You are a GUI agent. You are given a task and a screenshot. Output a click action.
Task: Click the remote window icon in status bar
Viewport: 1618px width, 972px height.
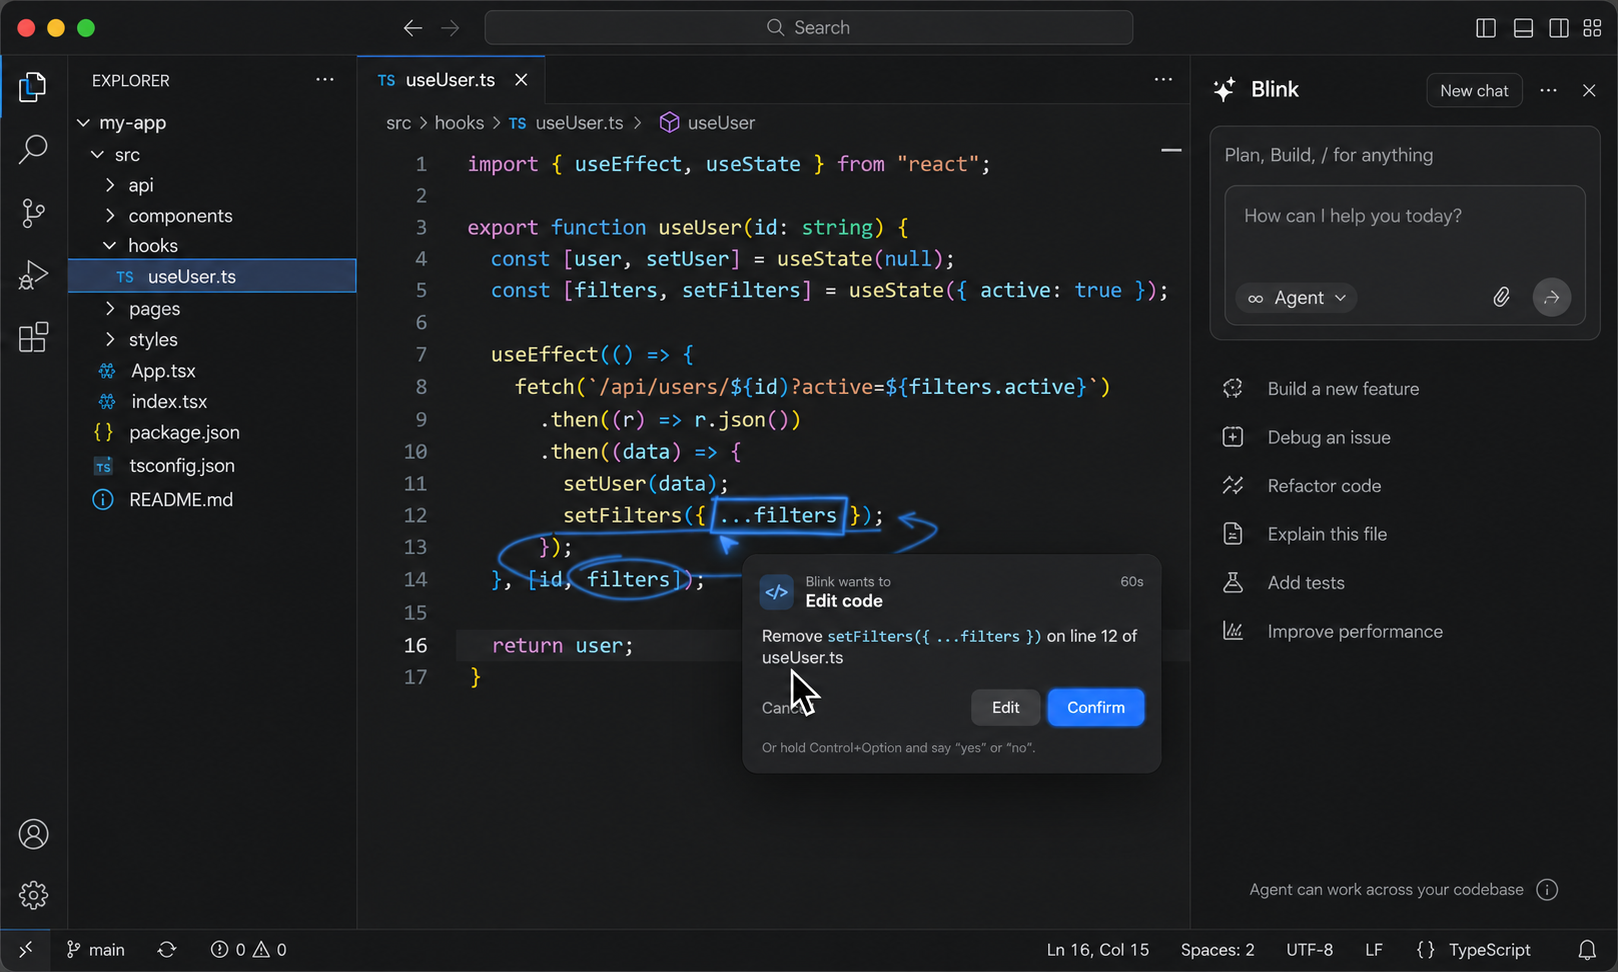[x=26, y=950]
